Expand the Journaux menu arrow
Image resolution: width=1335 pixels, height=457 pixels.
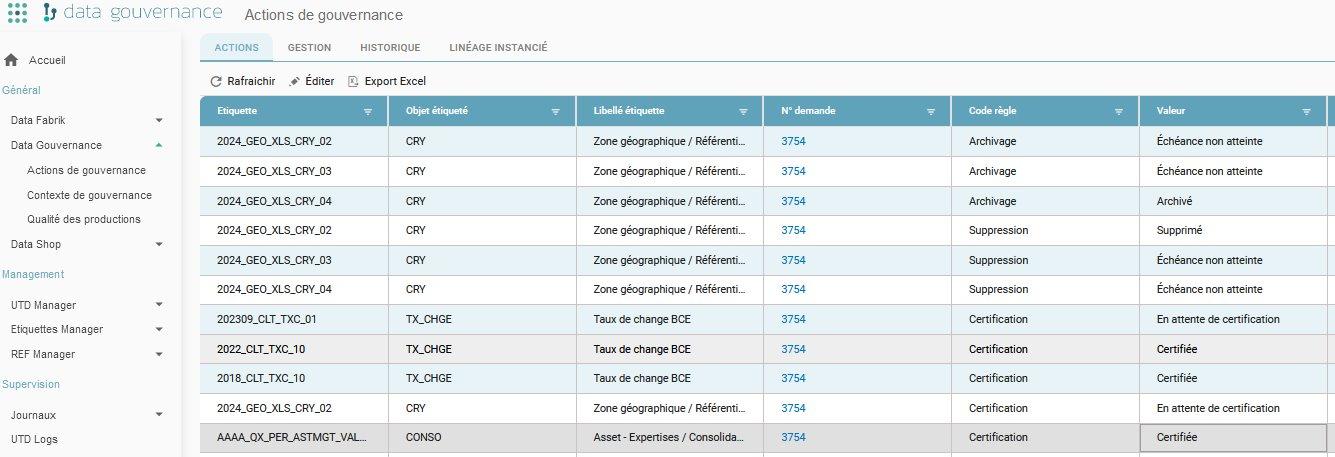[x=159, y=414]
